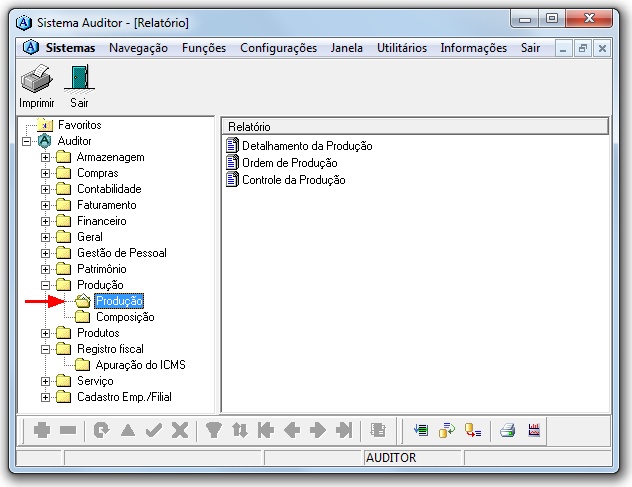Open Detalhamento da Produção report
This screenshot has width=632, height=487.
[306, 146]
